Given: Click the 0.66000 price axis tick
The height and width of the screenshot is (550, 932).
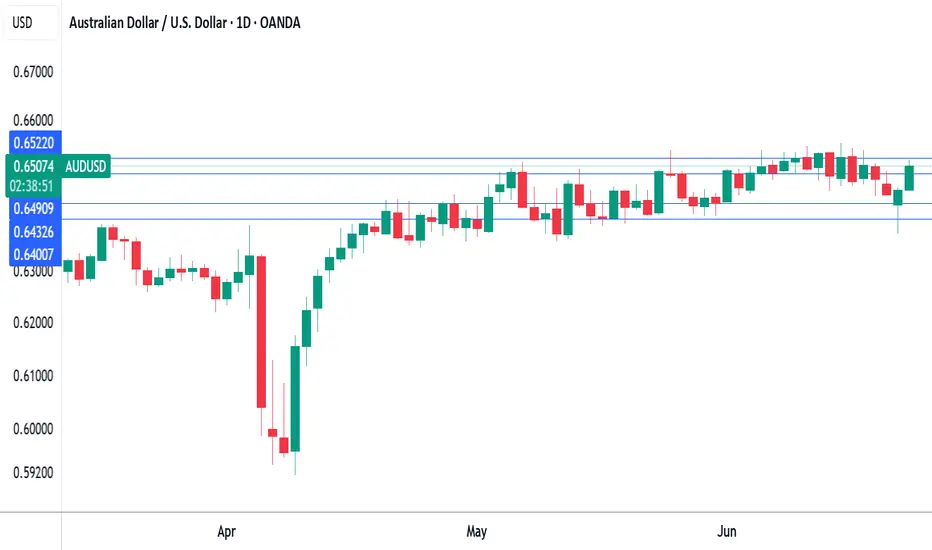Looking at the screenshot, I should pyautogui.click(x=33, y=121).
